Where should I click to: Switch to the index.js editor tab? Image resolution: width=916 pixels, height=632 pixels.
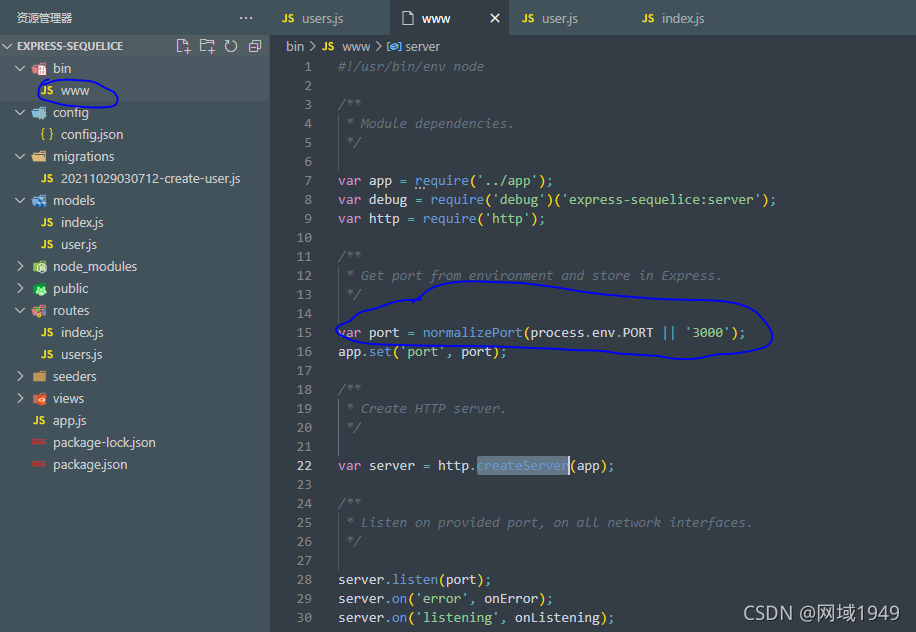[689, 18]
